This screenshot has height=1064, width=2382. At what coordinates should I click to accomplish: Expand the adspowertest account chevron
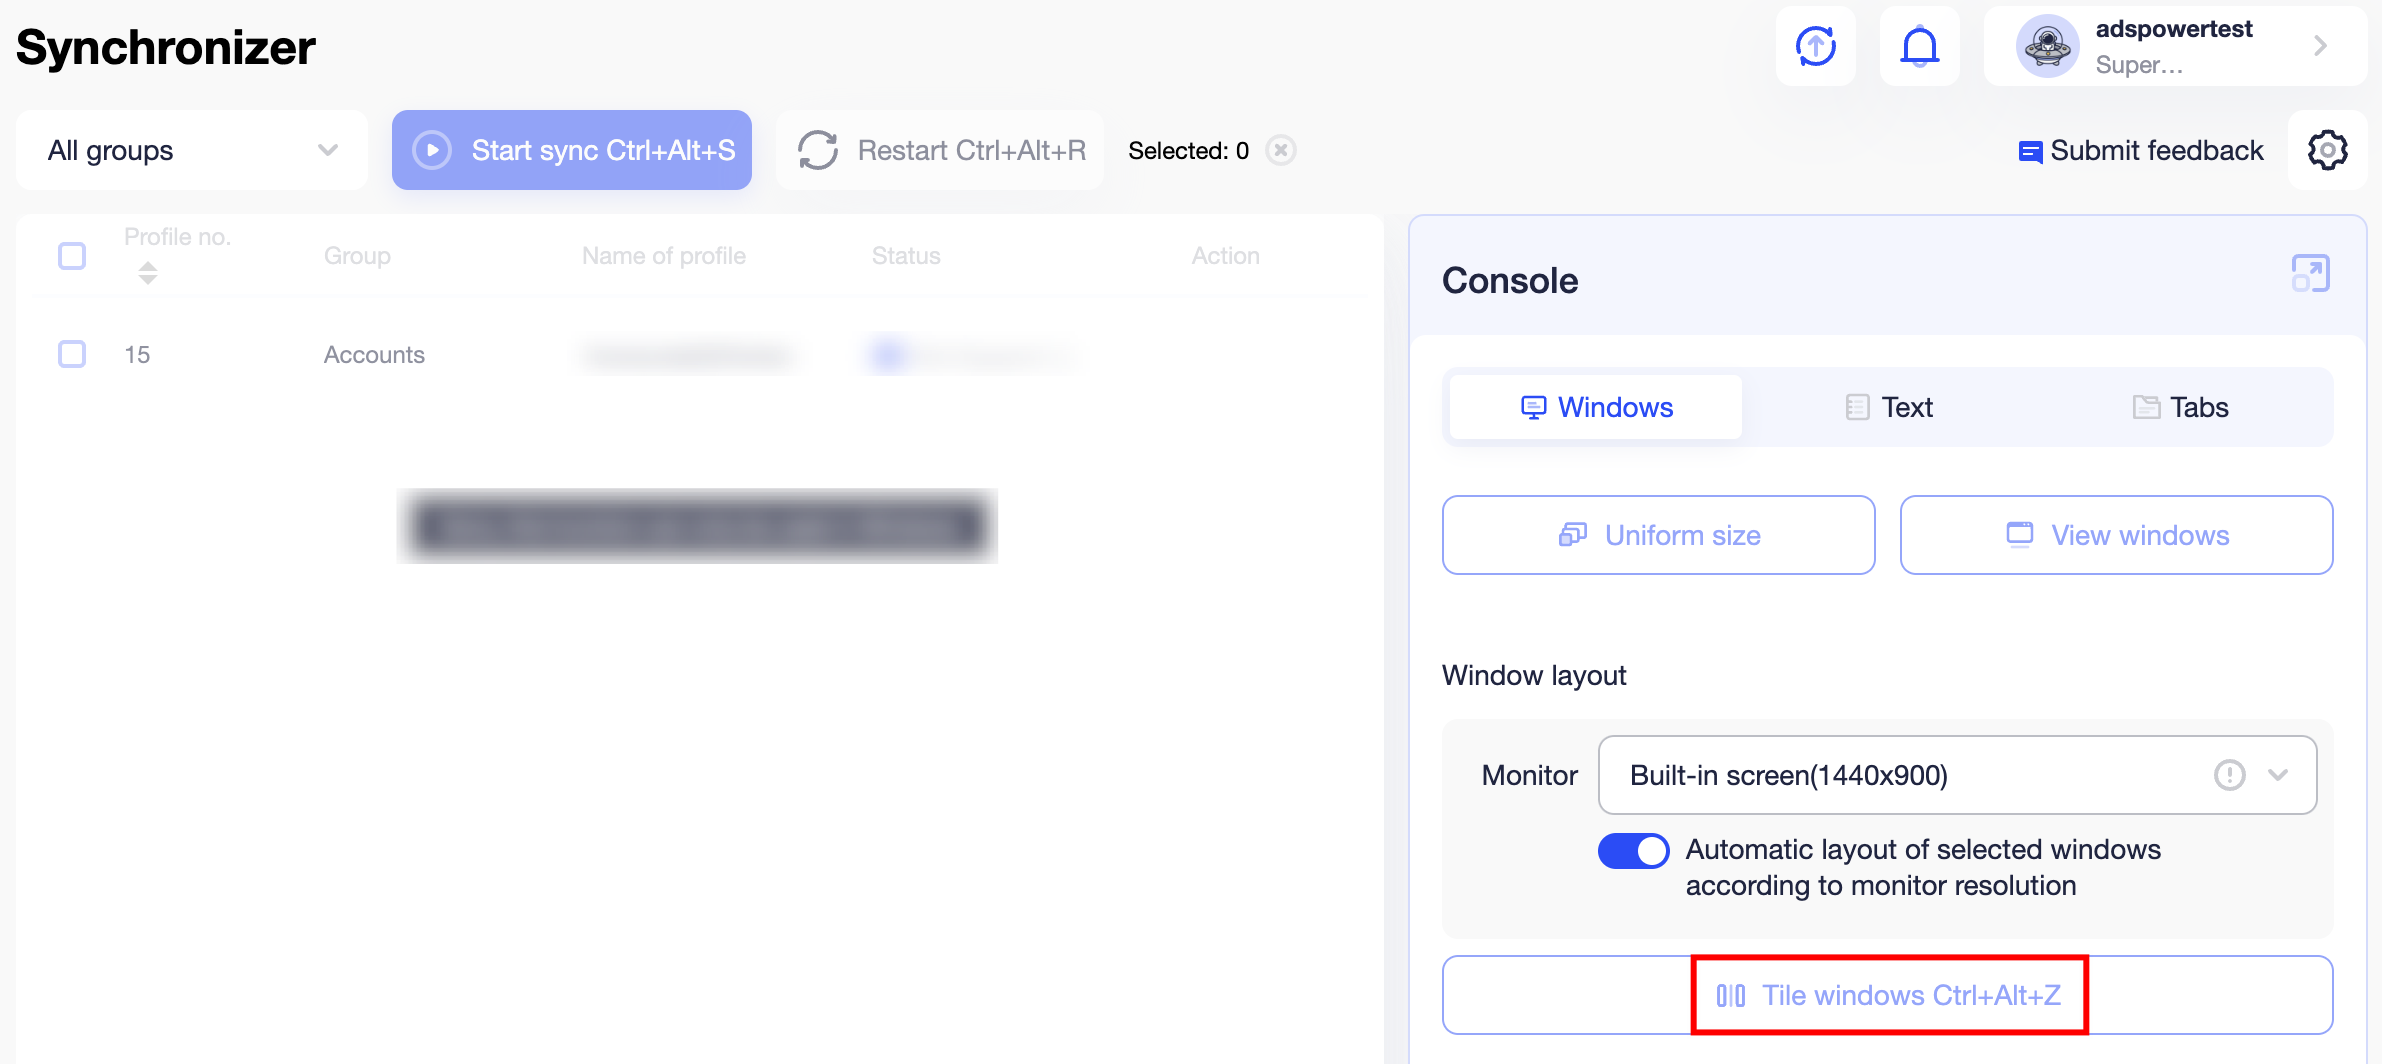[2321, 46]
